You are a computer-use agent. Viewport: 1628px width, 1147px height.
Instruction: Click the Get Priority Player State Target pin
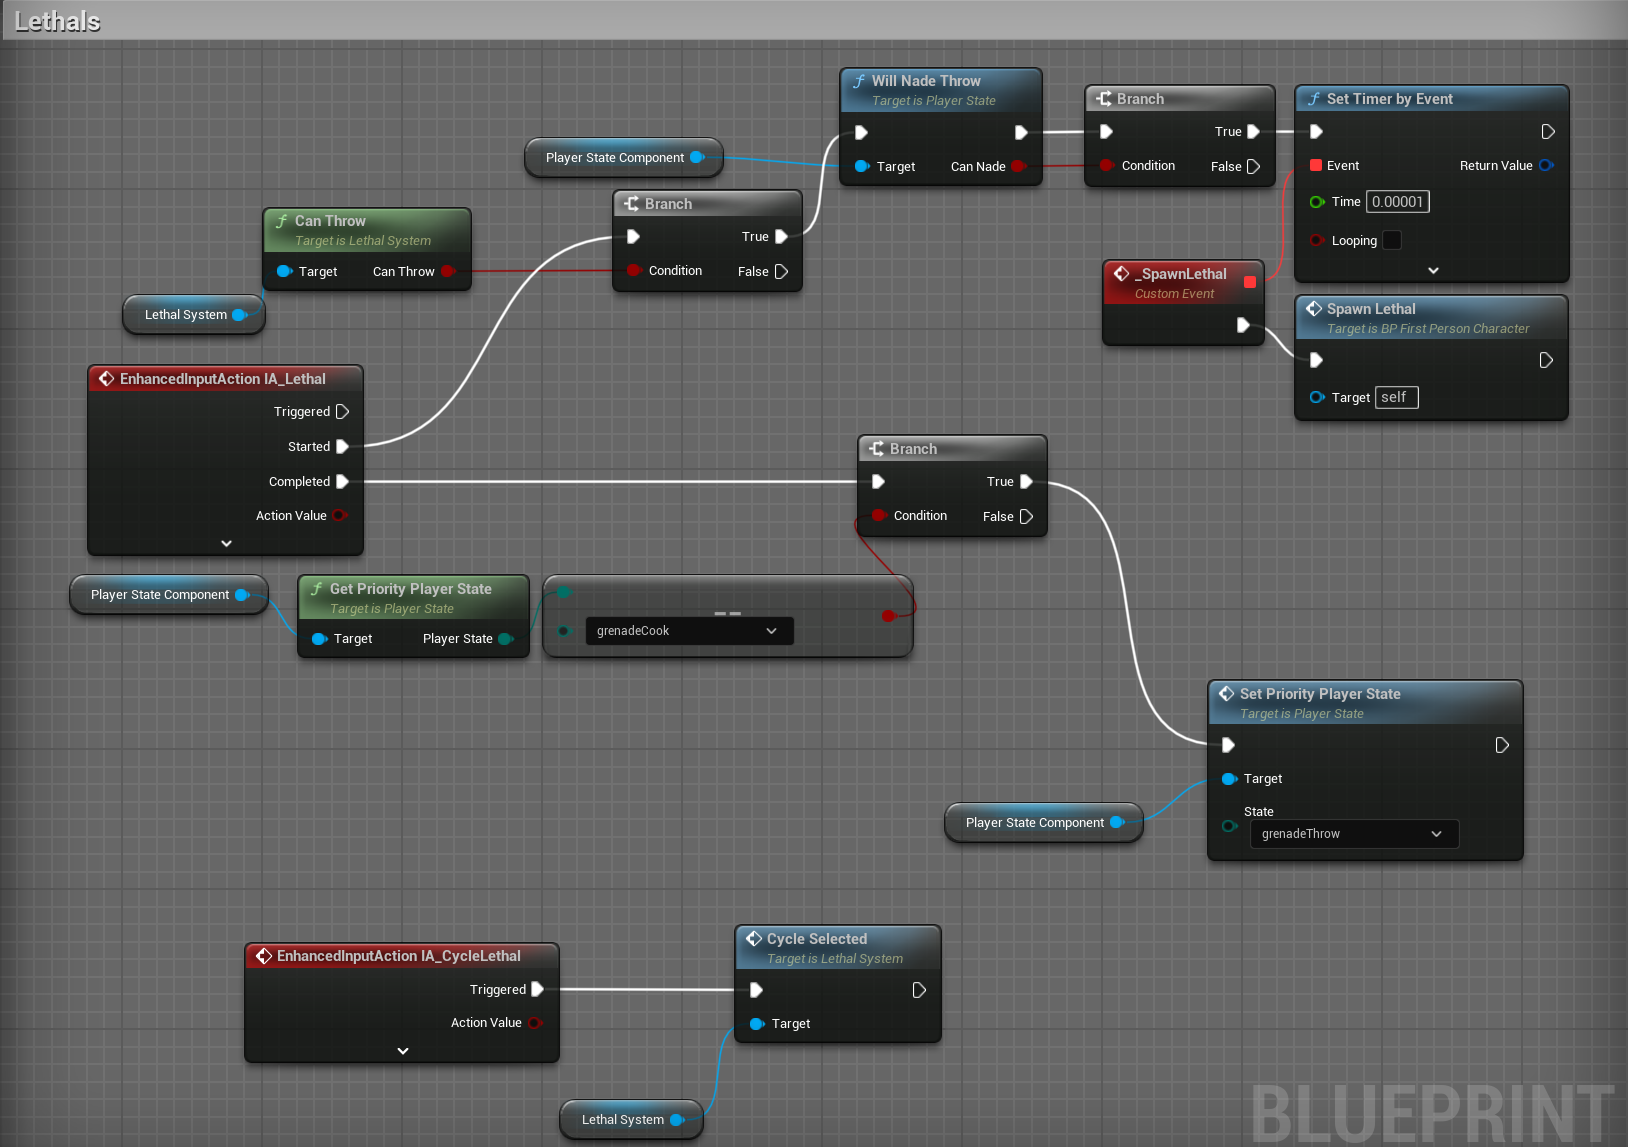pos(319,639)
